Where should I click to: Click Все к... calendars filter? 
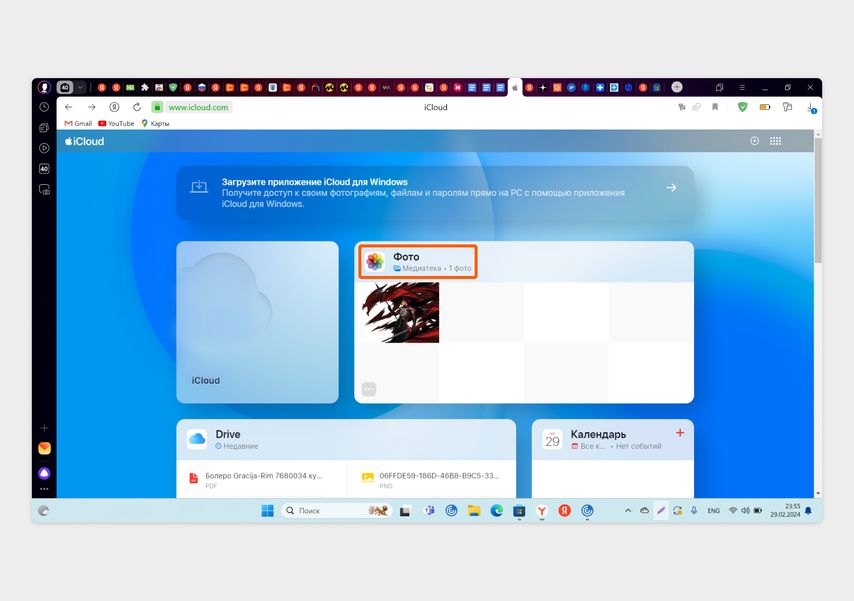(x=588, y=446)
